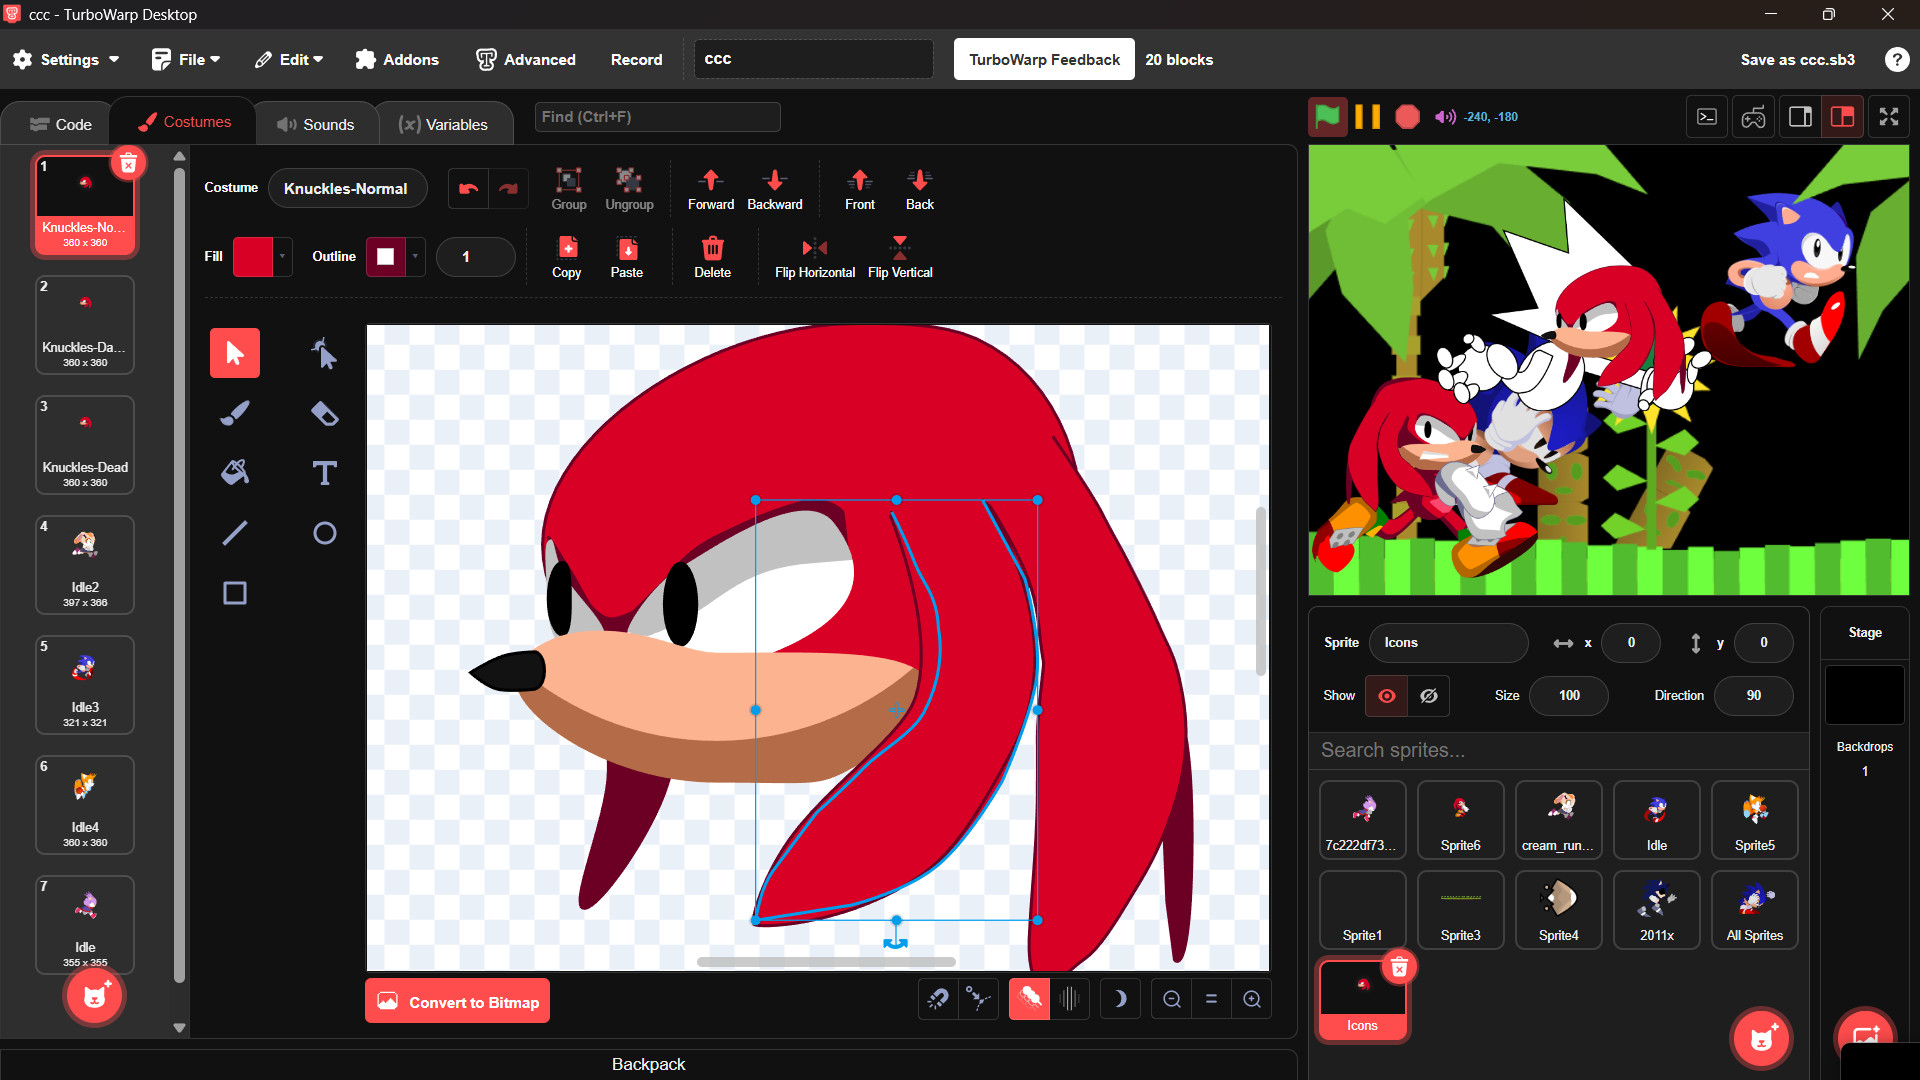Delete the selected shape
1920x1080 pixels.
(x=713, y=257)
